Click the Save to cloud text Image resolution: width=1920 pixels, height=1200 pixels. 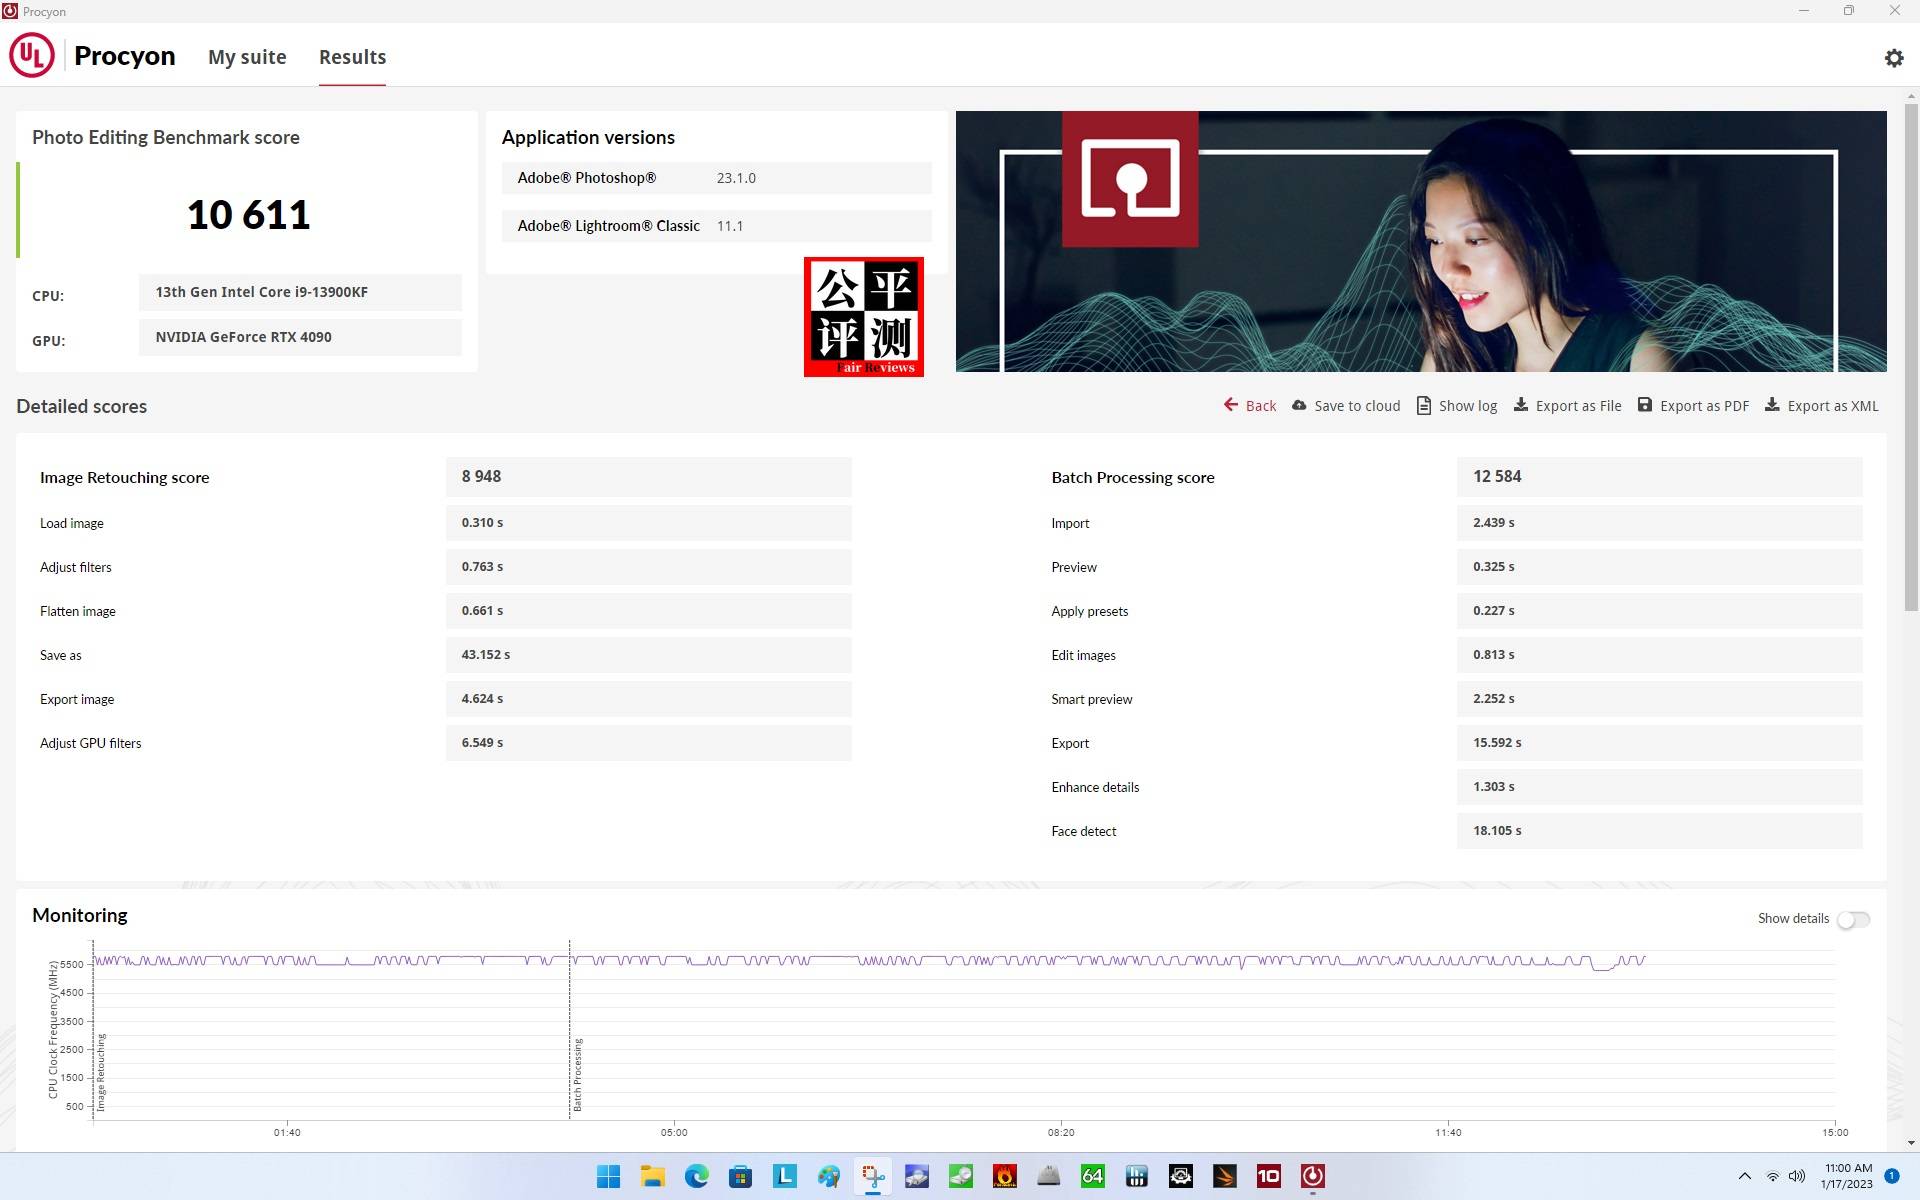tap(1356, 406)
